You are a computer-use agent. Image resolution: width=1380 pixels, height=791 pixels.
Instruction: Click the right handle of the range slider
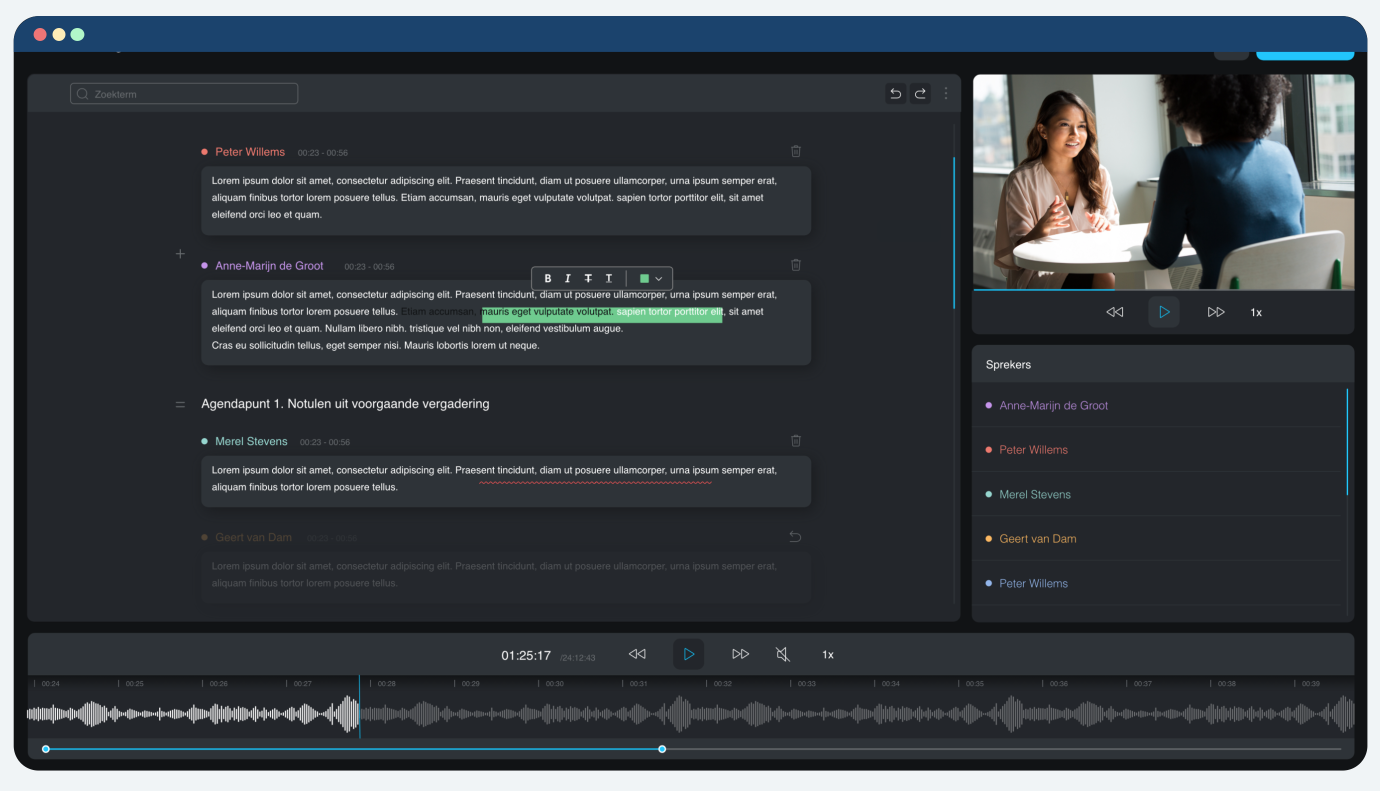tap(662, 749)
